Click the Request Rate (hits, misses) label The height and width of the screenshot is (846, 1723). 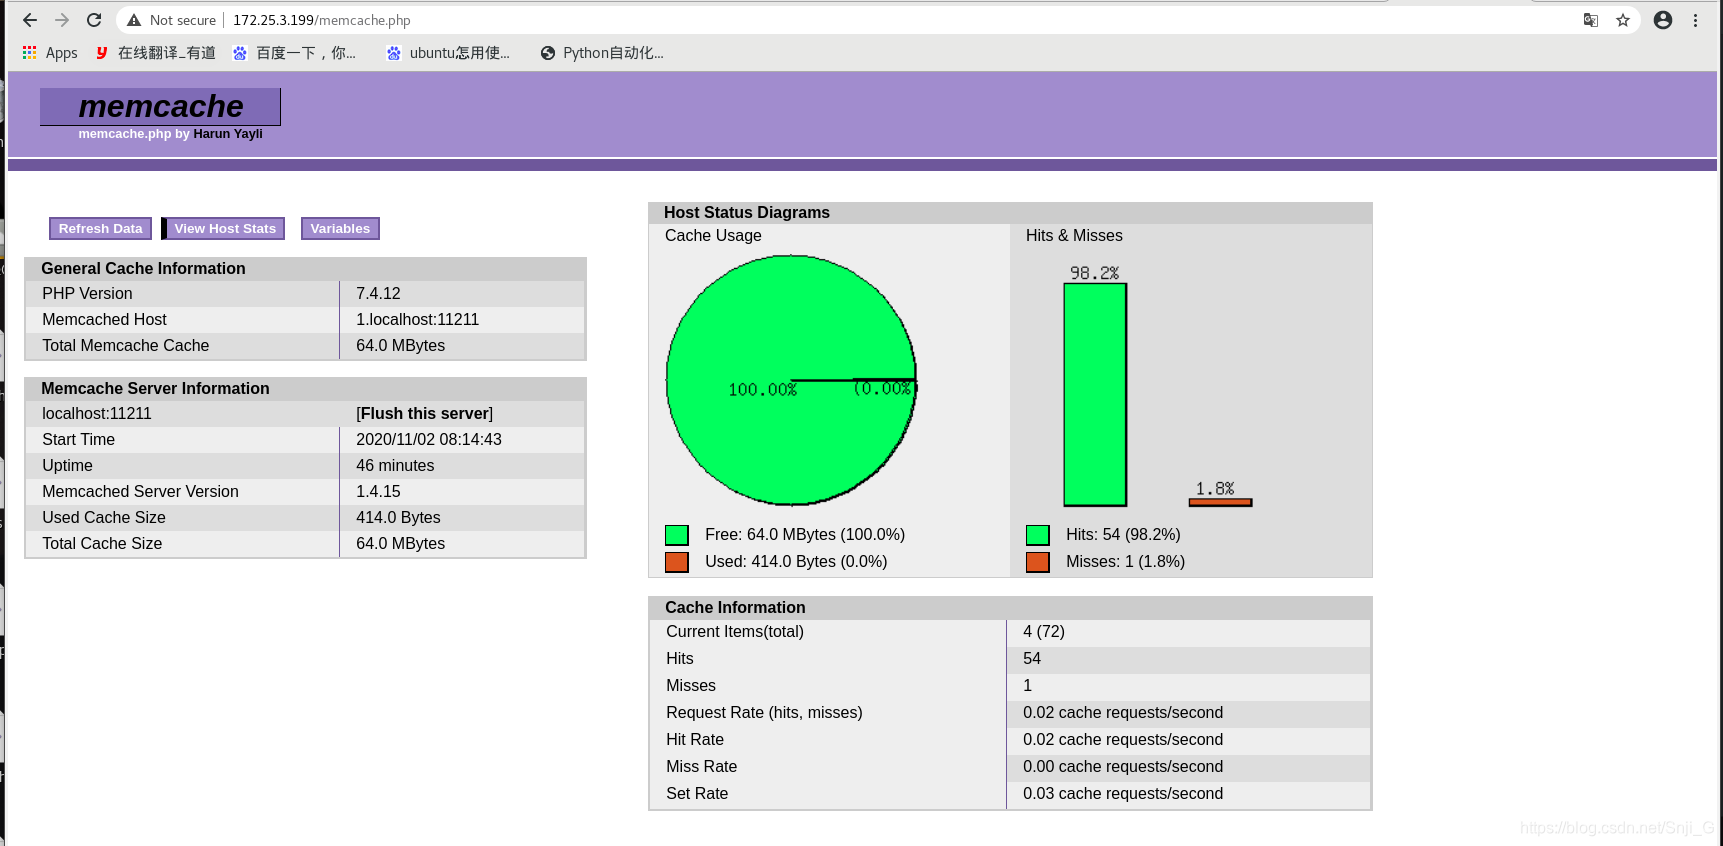tap(764, 713)
